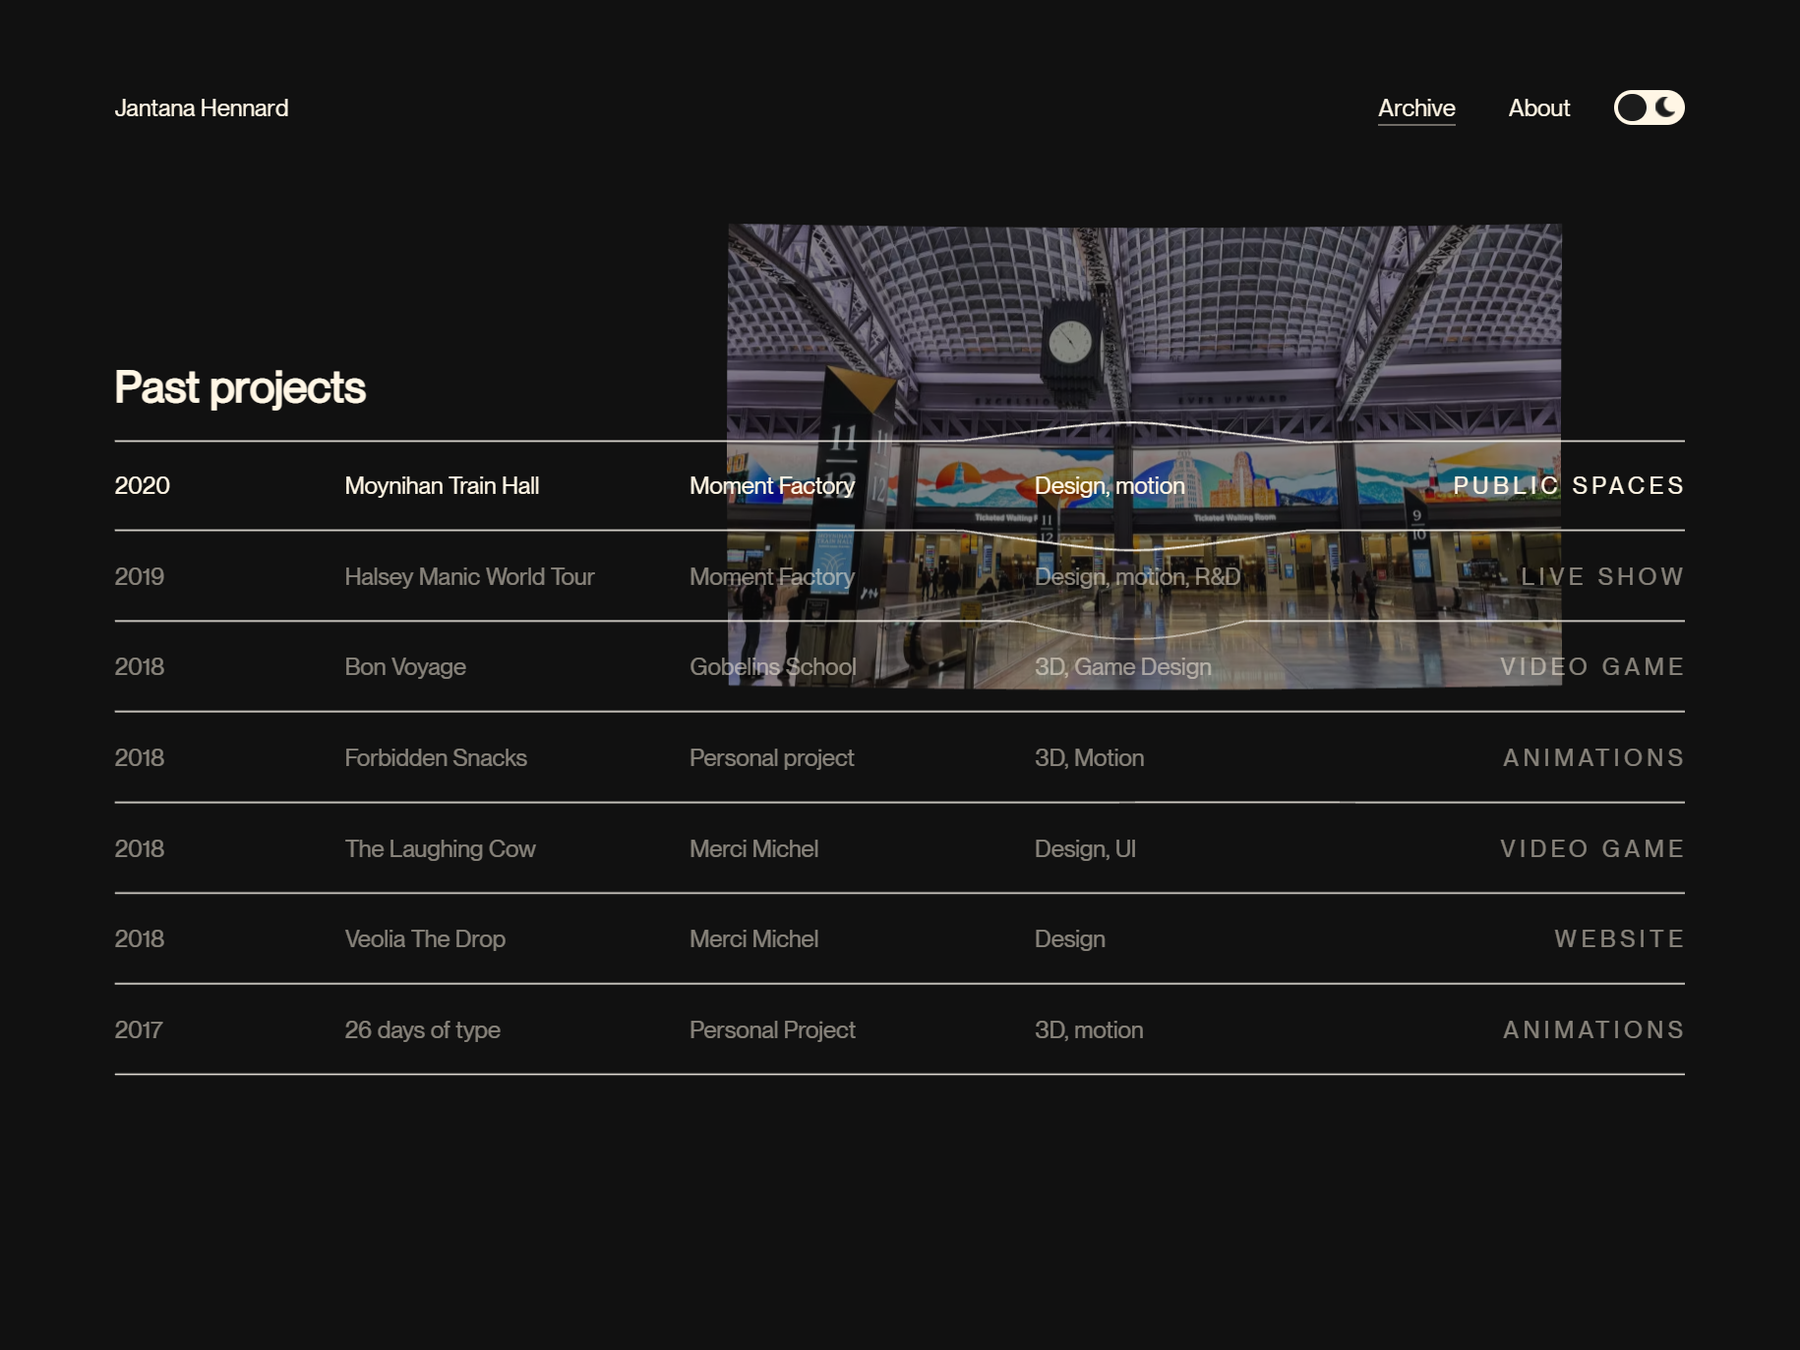This screenshot has height=1350, width=1800.
Task: Open the 26 days of type project
Action: (422, 1030)
